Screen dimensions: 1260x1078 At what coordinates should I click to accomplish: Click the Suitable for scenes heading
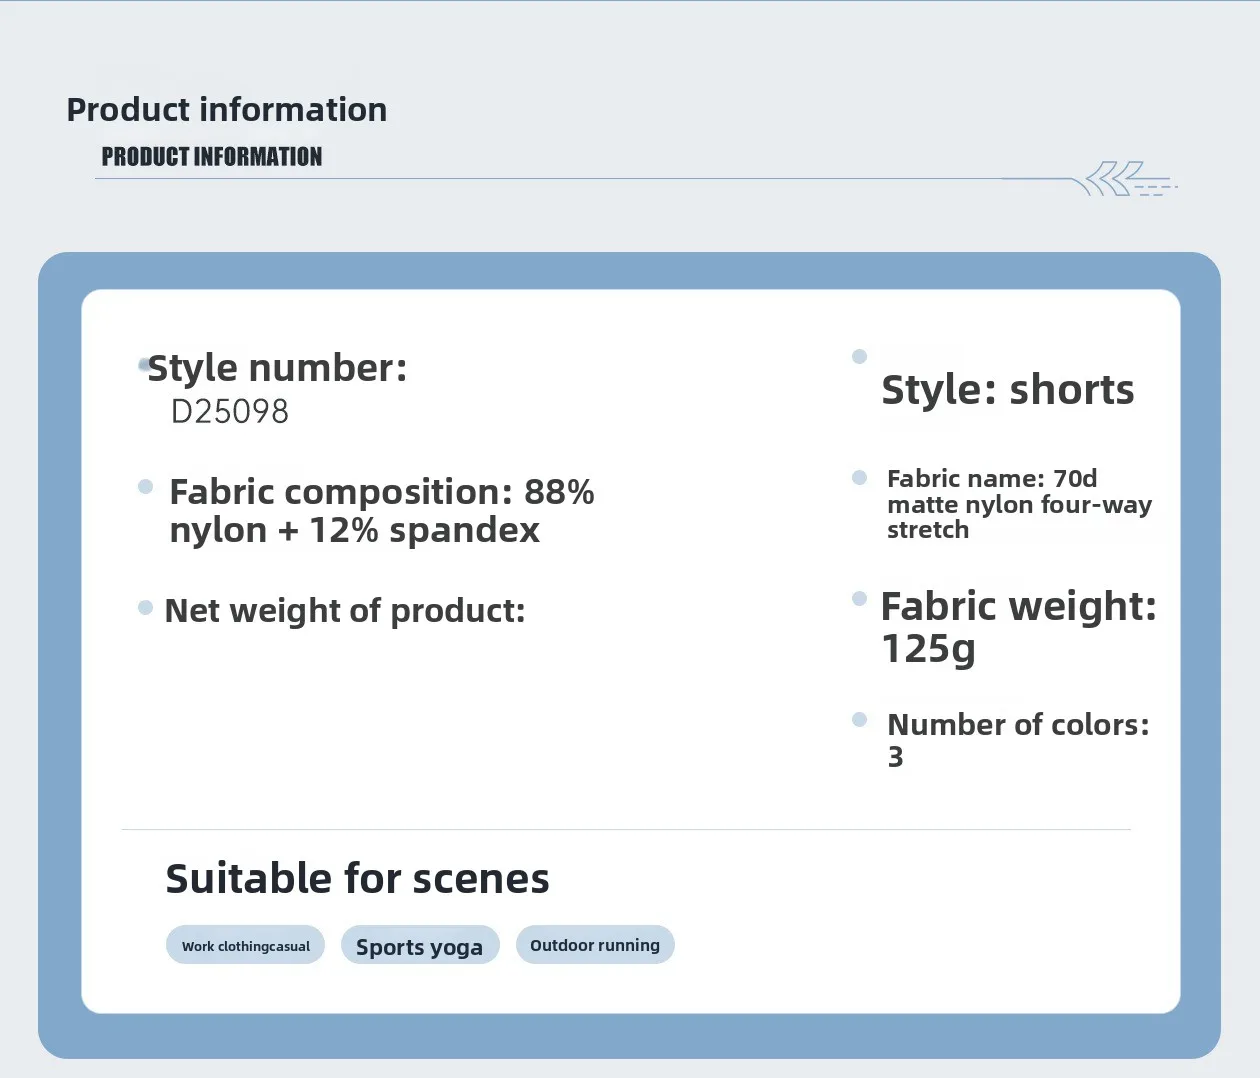[357, 879]
